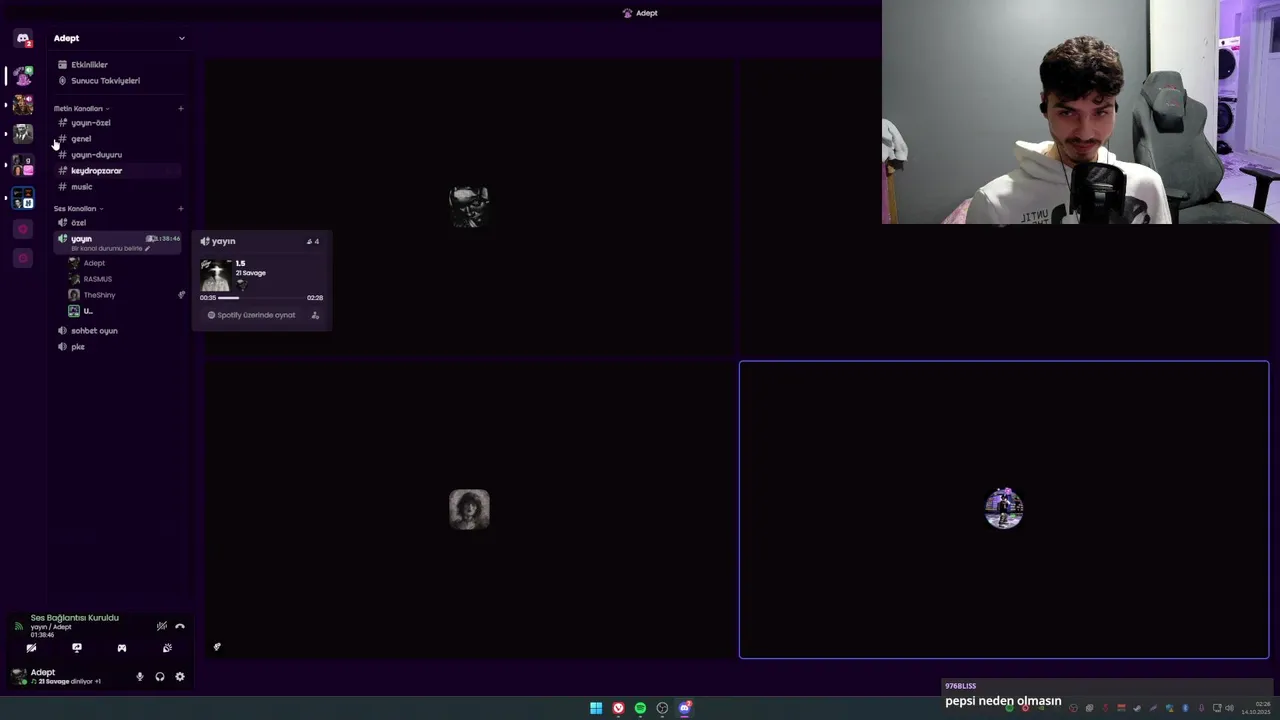
Task: Open the grayscale portrait server icon
Action: [23, 134]
